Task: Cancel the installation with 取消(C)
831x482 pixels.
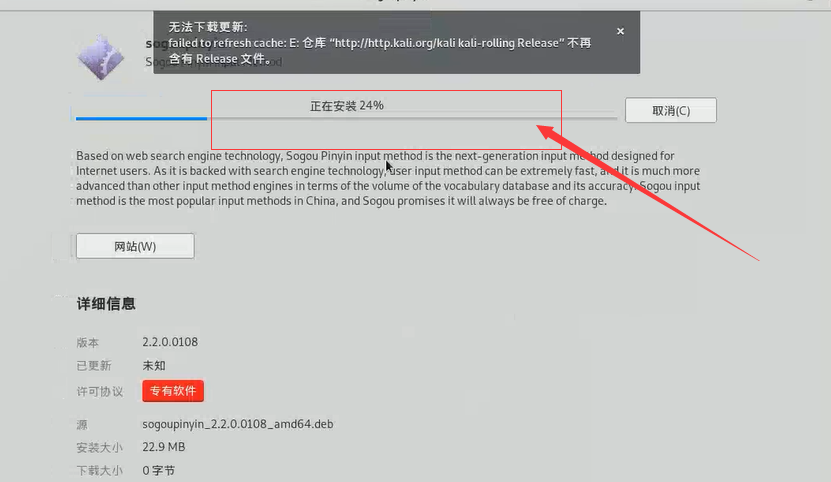Action: 670,110
